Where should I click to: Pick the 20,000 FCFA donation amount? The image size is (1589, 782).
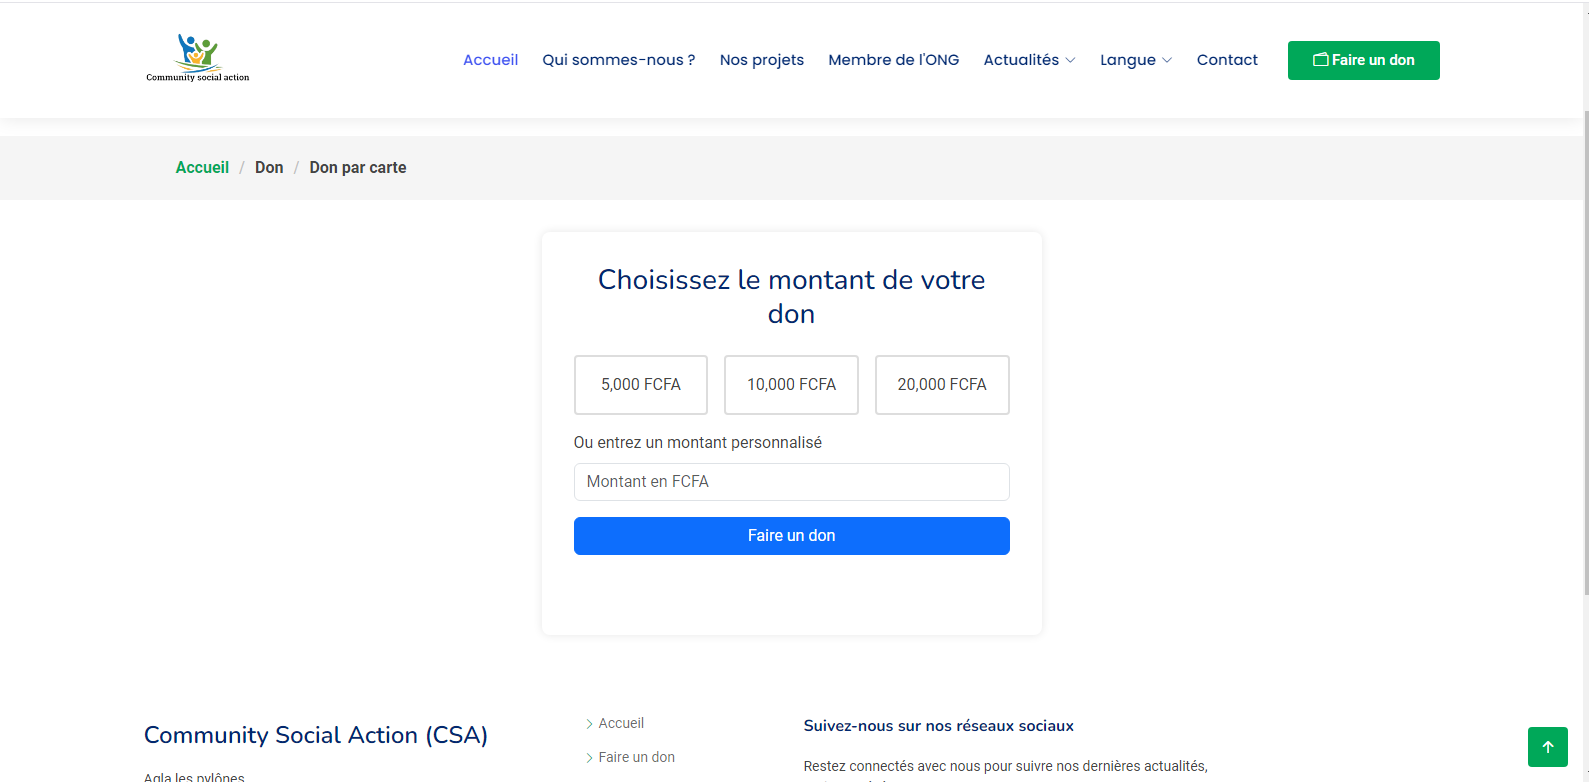coord(942,385)
